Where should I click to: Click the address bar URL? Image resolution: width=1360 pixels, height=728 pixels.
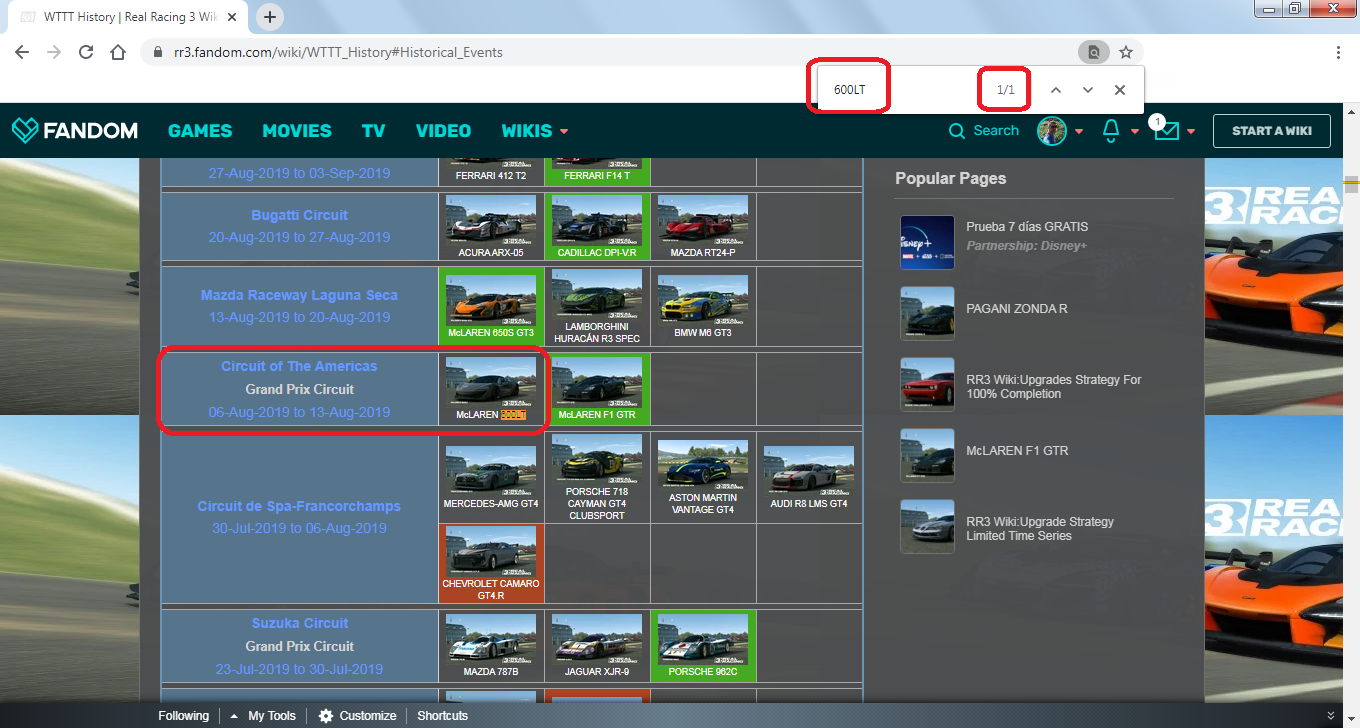click(336, 52)
